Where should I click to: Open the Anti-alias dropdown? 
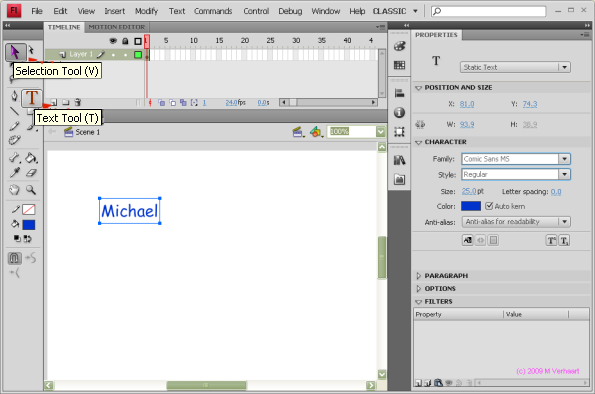(516, 222)
